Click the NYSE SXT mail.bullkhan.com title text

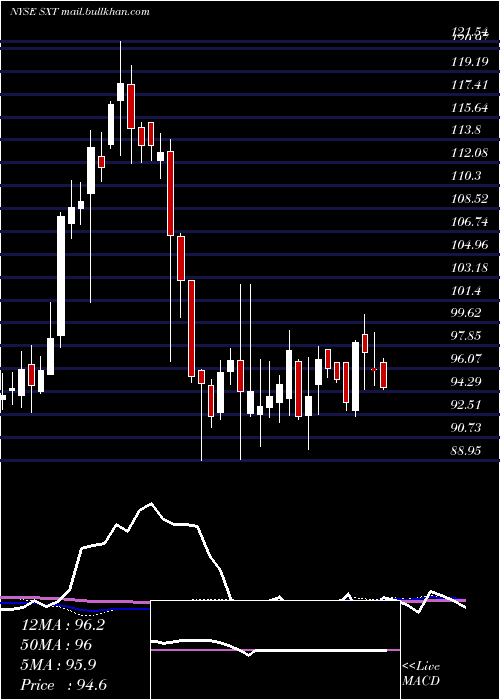click(x=79, y=12)
